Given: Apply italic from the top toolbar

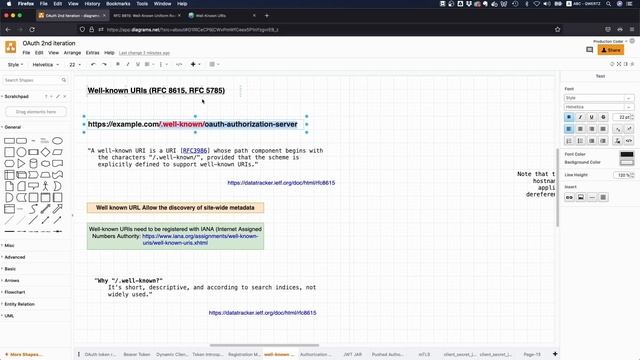Looking at the screenshot, I should (128, 64).
